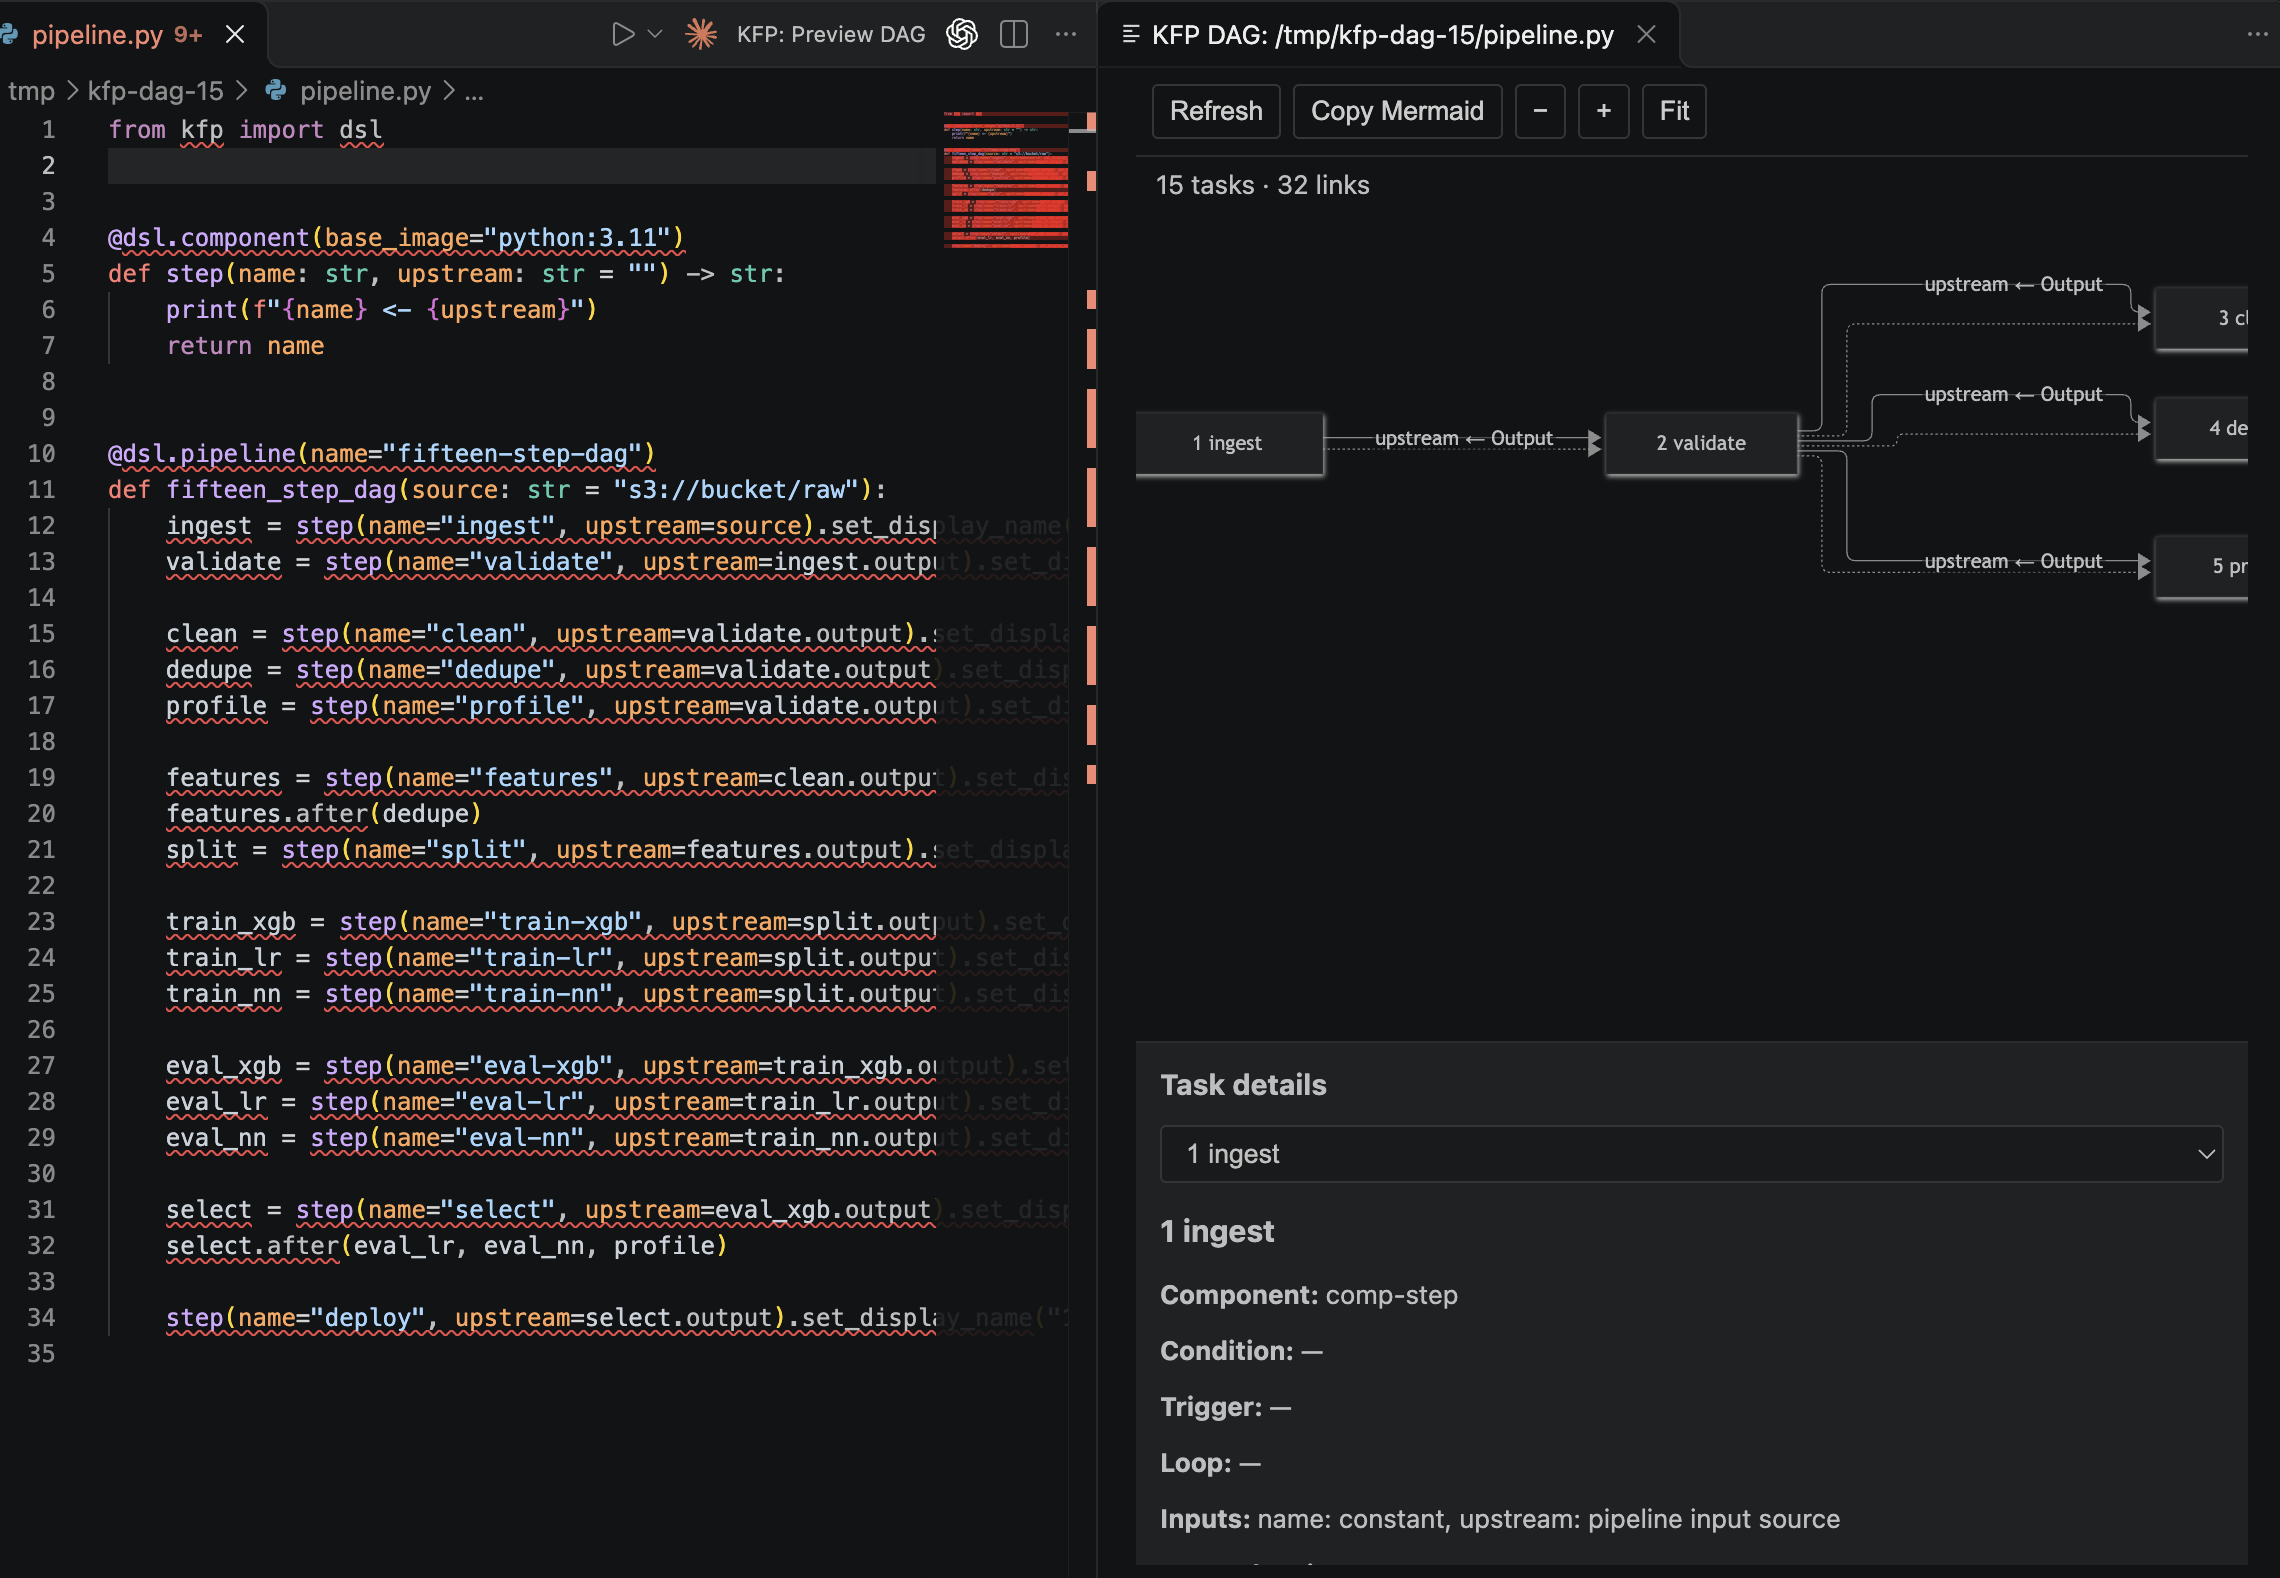Screen dimensions: 2280x1578
Task: Click python file icon in breadcrumb
Action: pos(276,91)
